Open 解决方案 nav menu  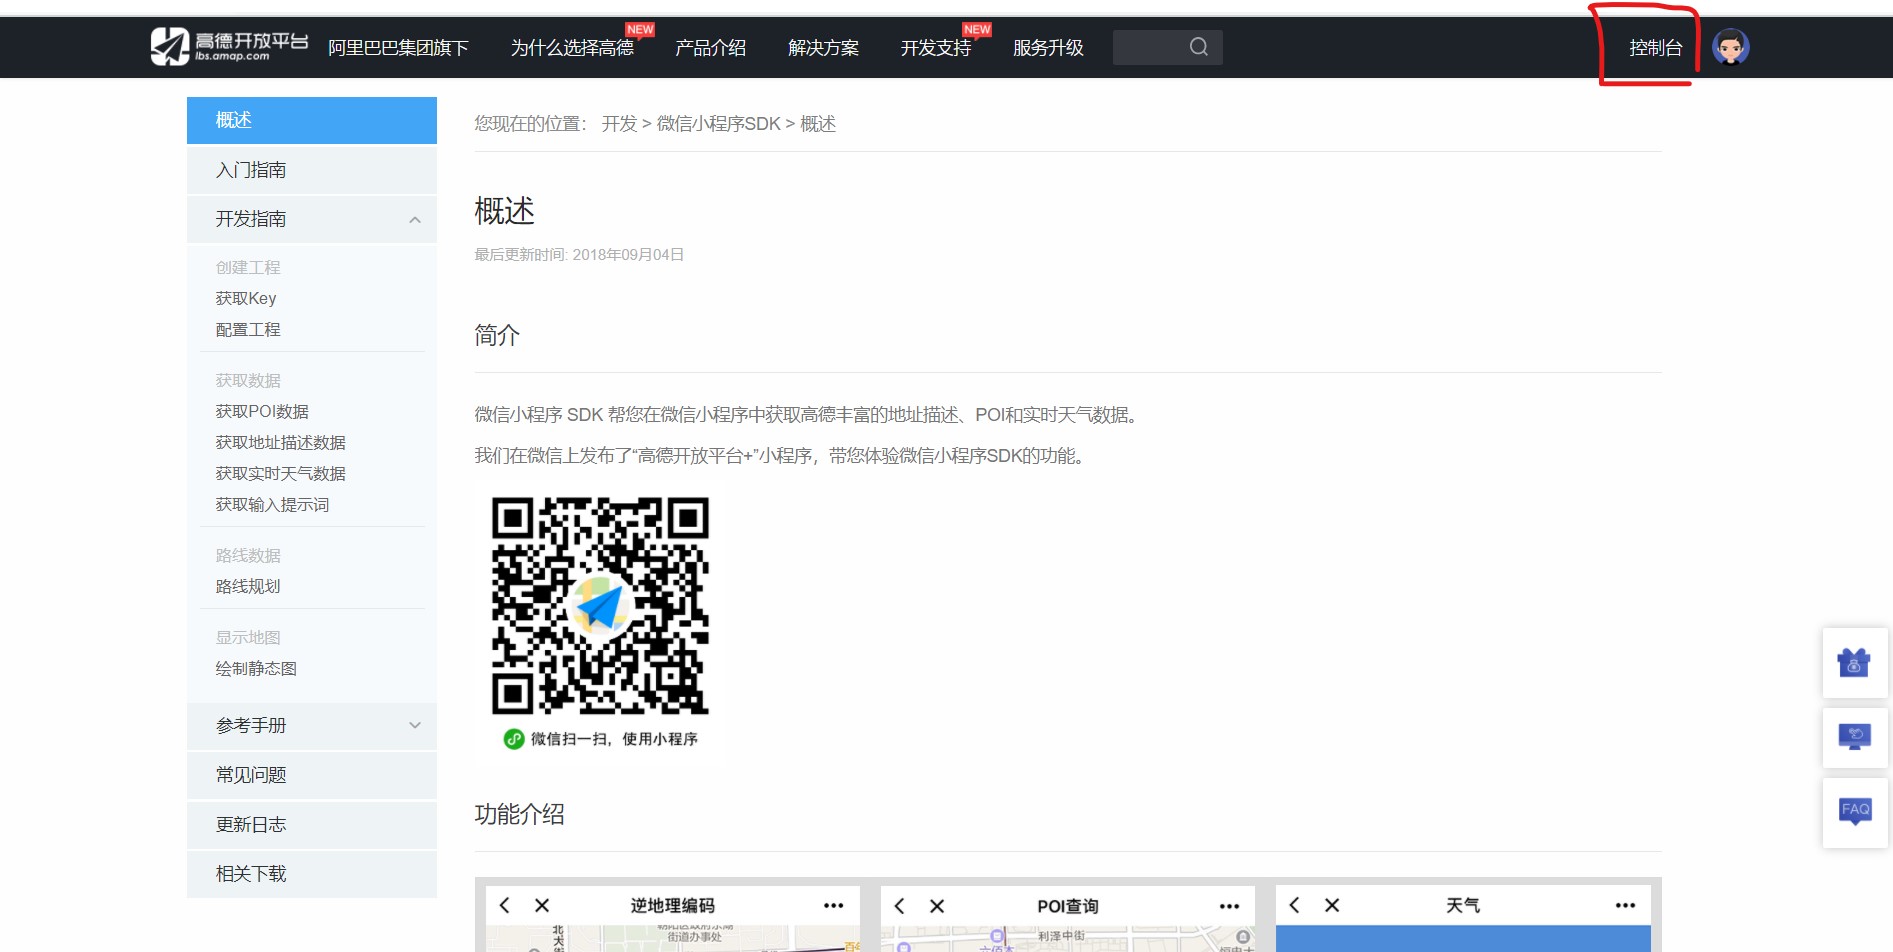click(823, 47)
